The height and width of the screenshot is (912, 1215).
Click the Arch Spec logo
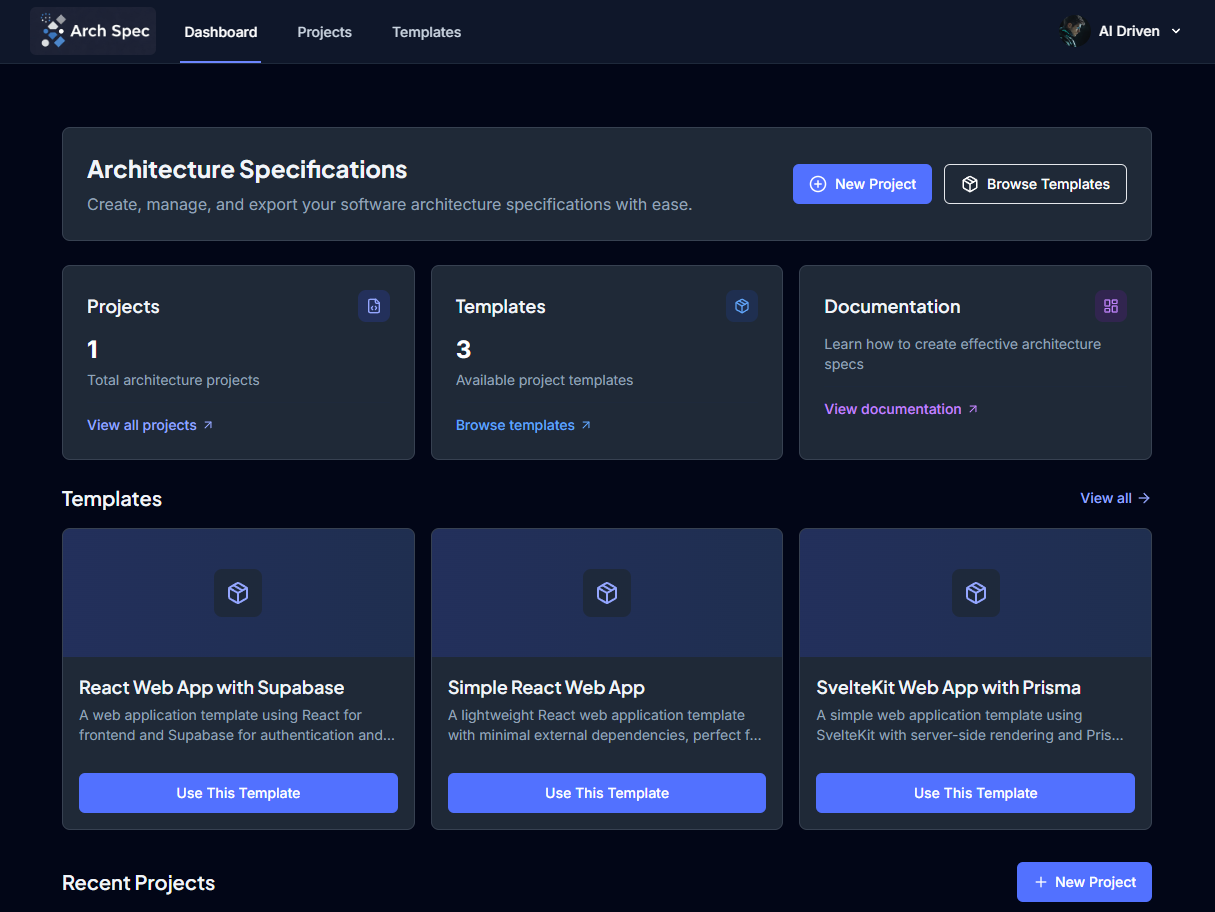(x=93, y=31)
